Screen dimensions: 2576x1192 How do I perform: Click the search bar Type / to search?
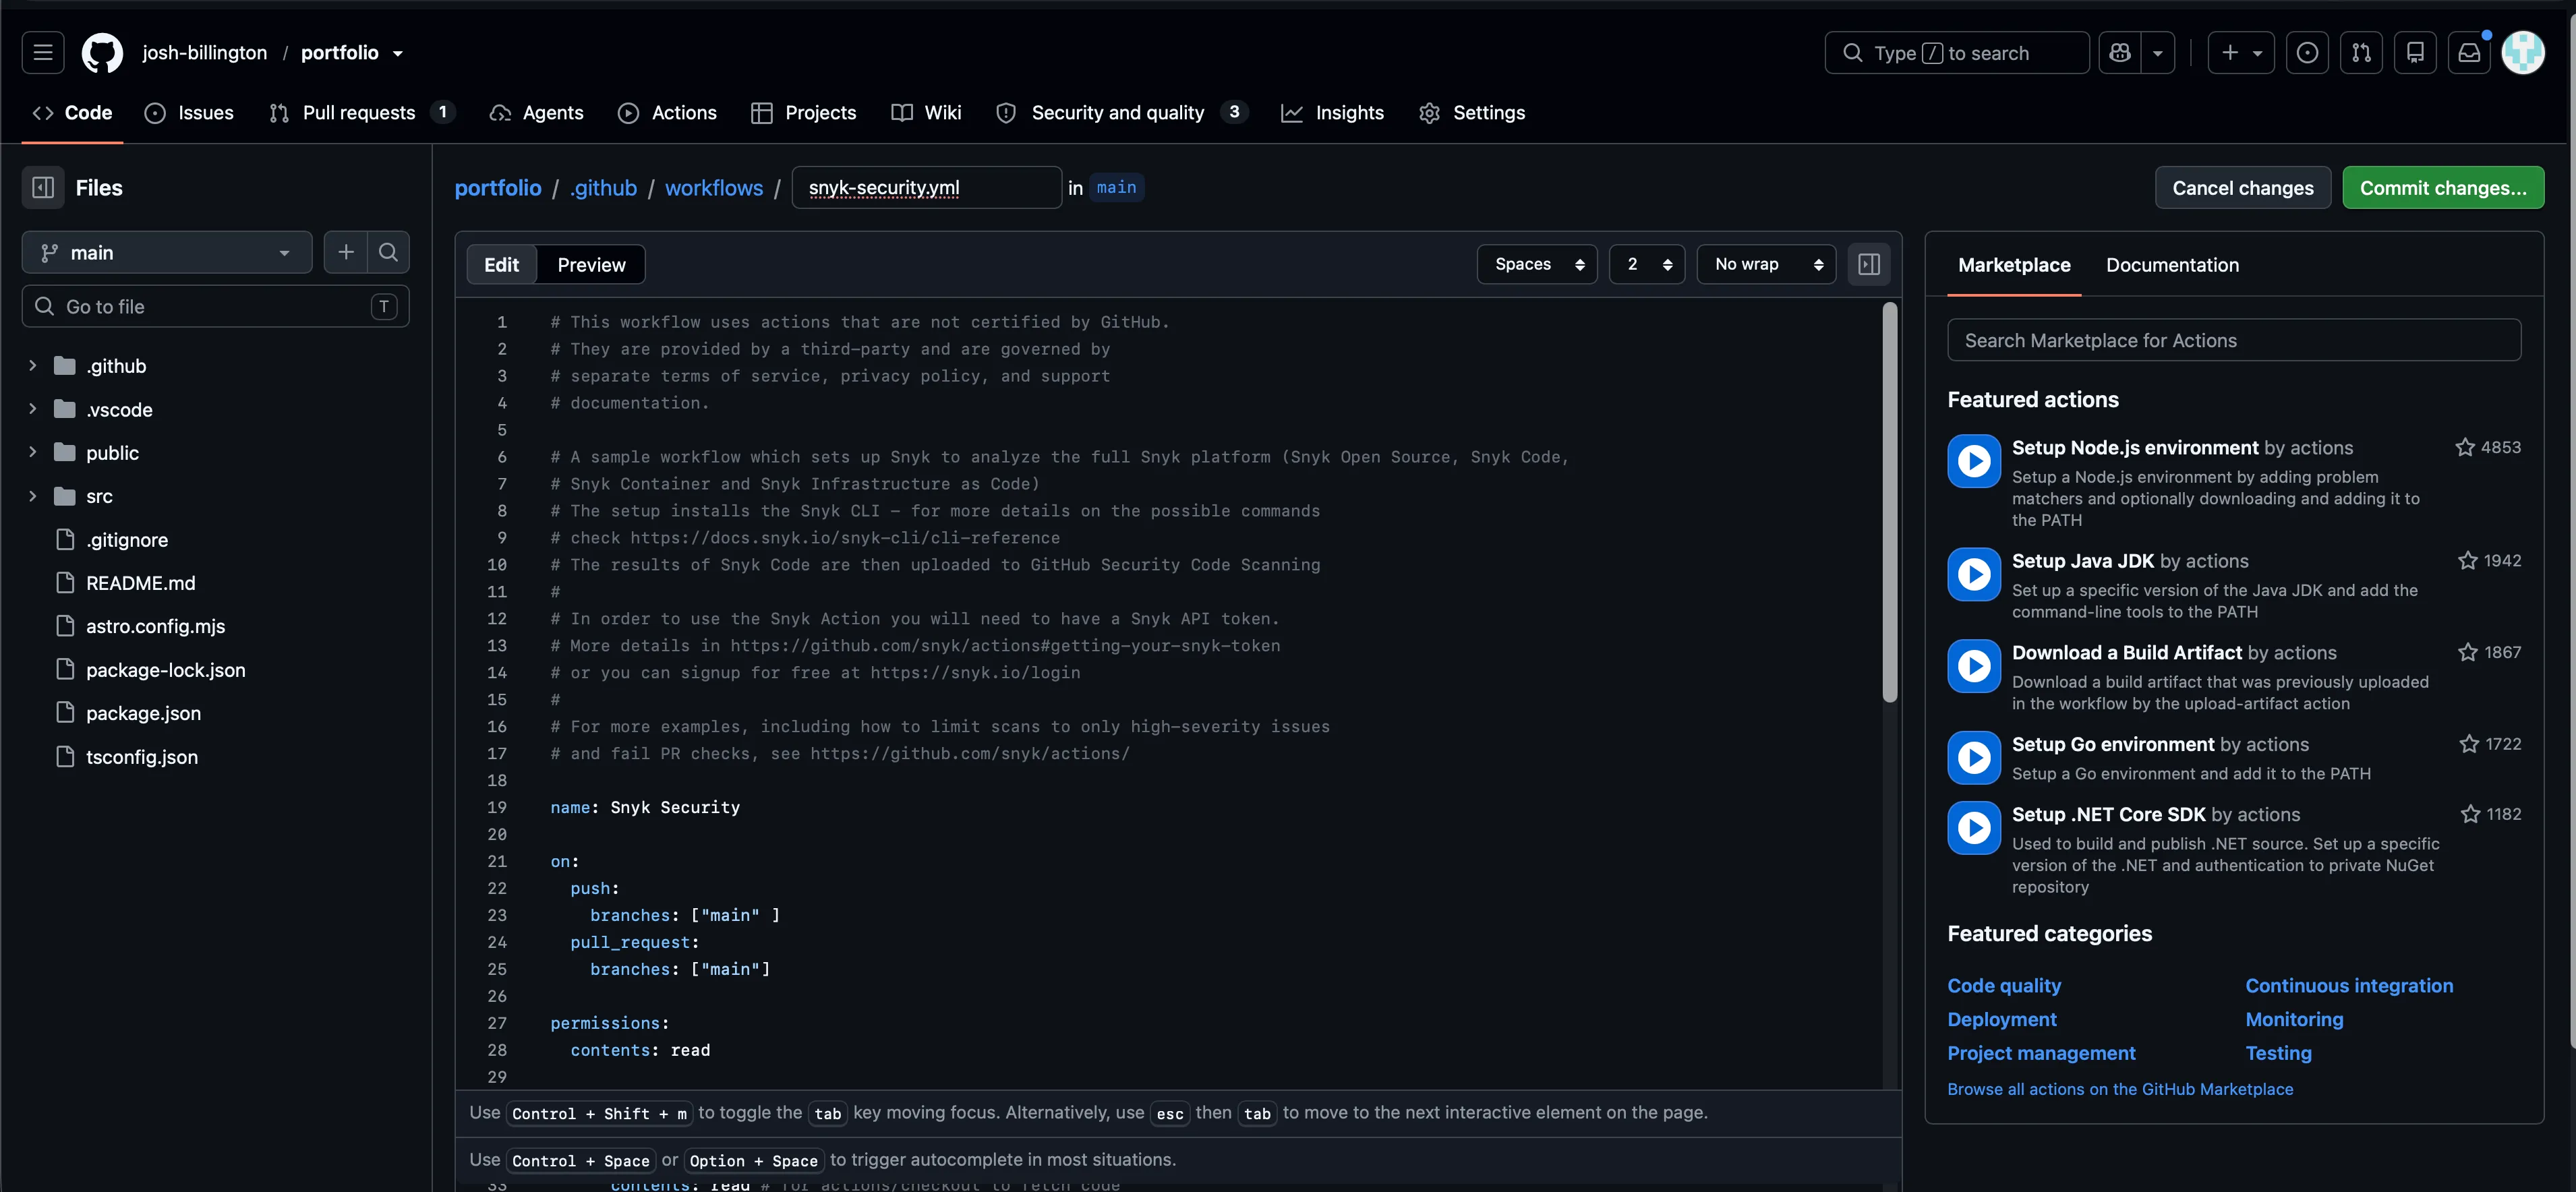click(1956, 53)
